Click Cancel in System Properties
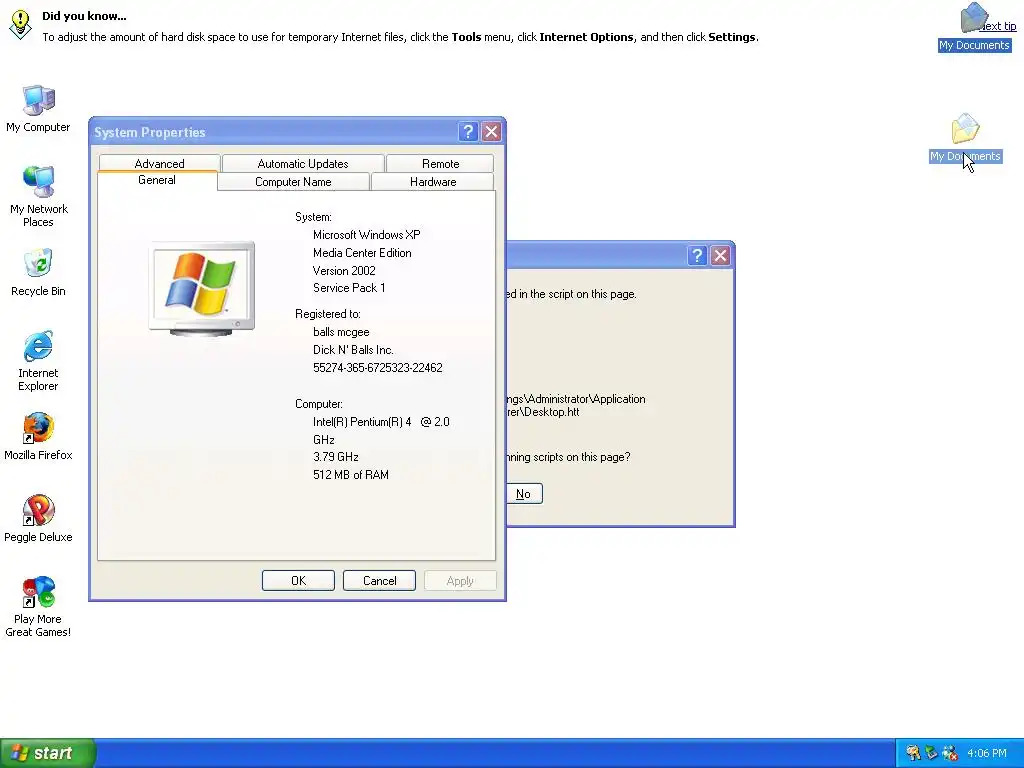This screenshot has height=768, width=1024. point(379,581)
